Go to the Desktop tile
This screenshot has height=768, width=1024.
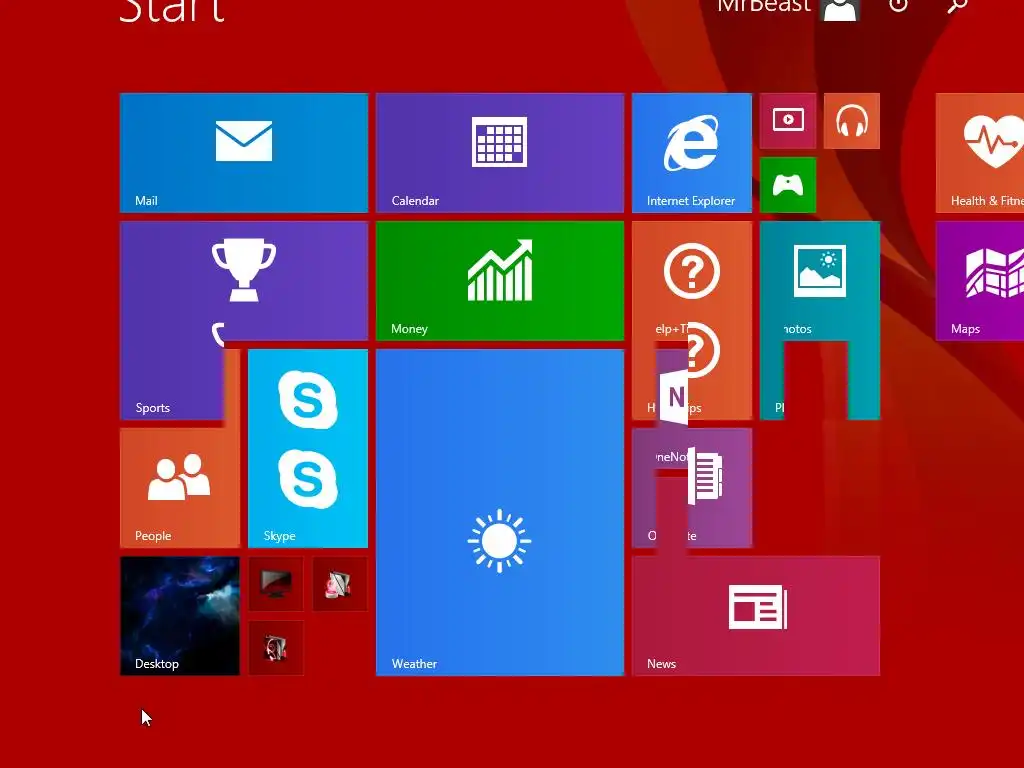(x=180, y=616)
